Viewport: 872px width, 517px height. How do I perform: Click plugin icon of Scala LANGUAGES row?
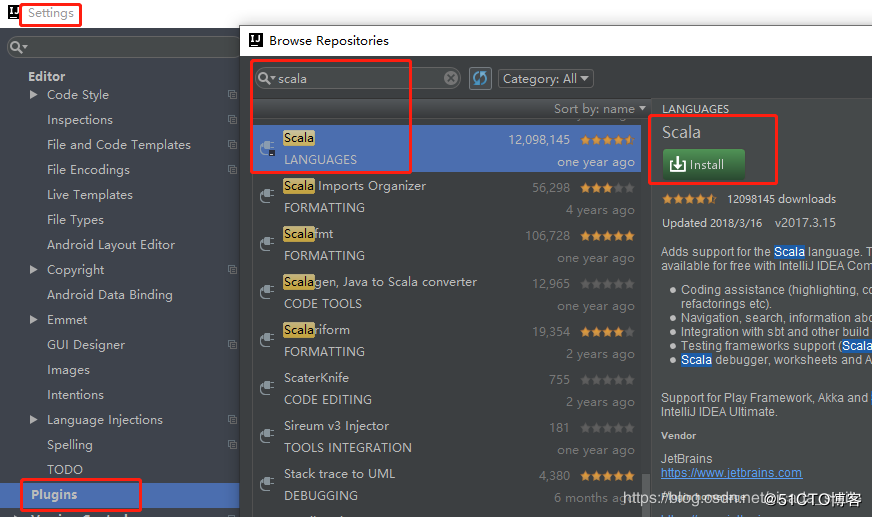[267, 148]
